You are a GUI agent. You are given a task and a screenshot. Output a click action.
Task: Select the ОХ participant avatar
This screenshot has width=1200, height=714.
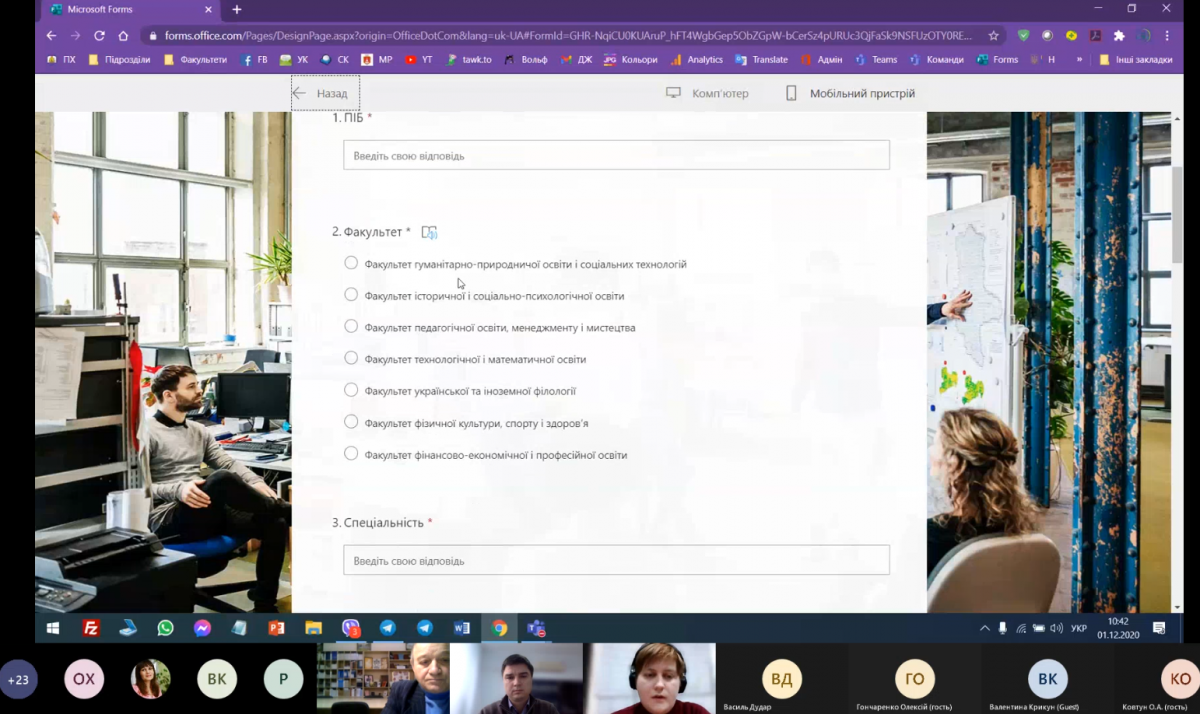84,680
